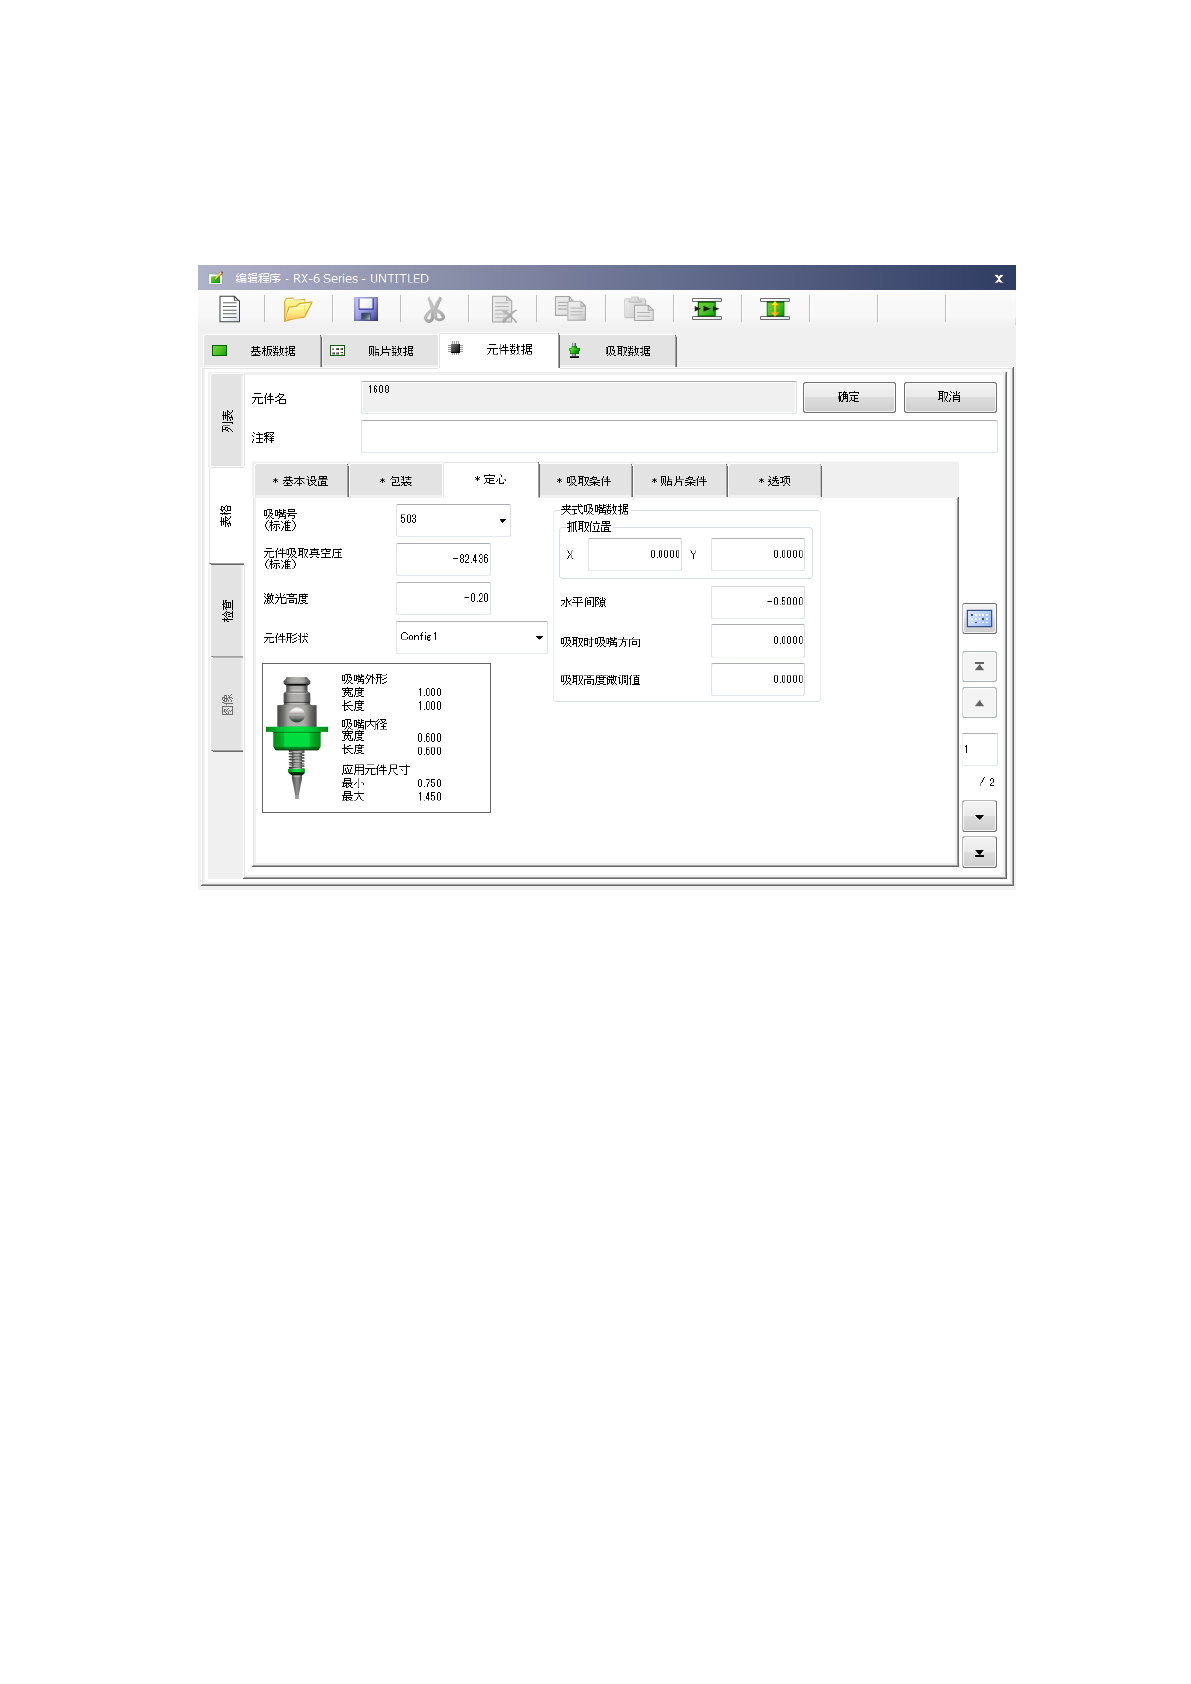Screen dimensions: 1191x1684
Task: Open the 选项 sub-tab
Action: click(x=775, y=481)
